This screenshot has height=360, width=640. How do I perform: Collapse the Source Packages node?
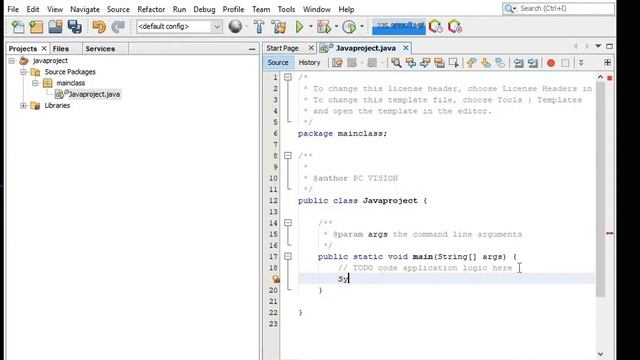coord(24,72)
